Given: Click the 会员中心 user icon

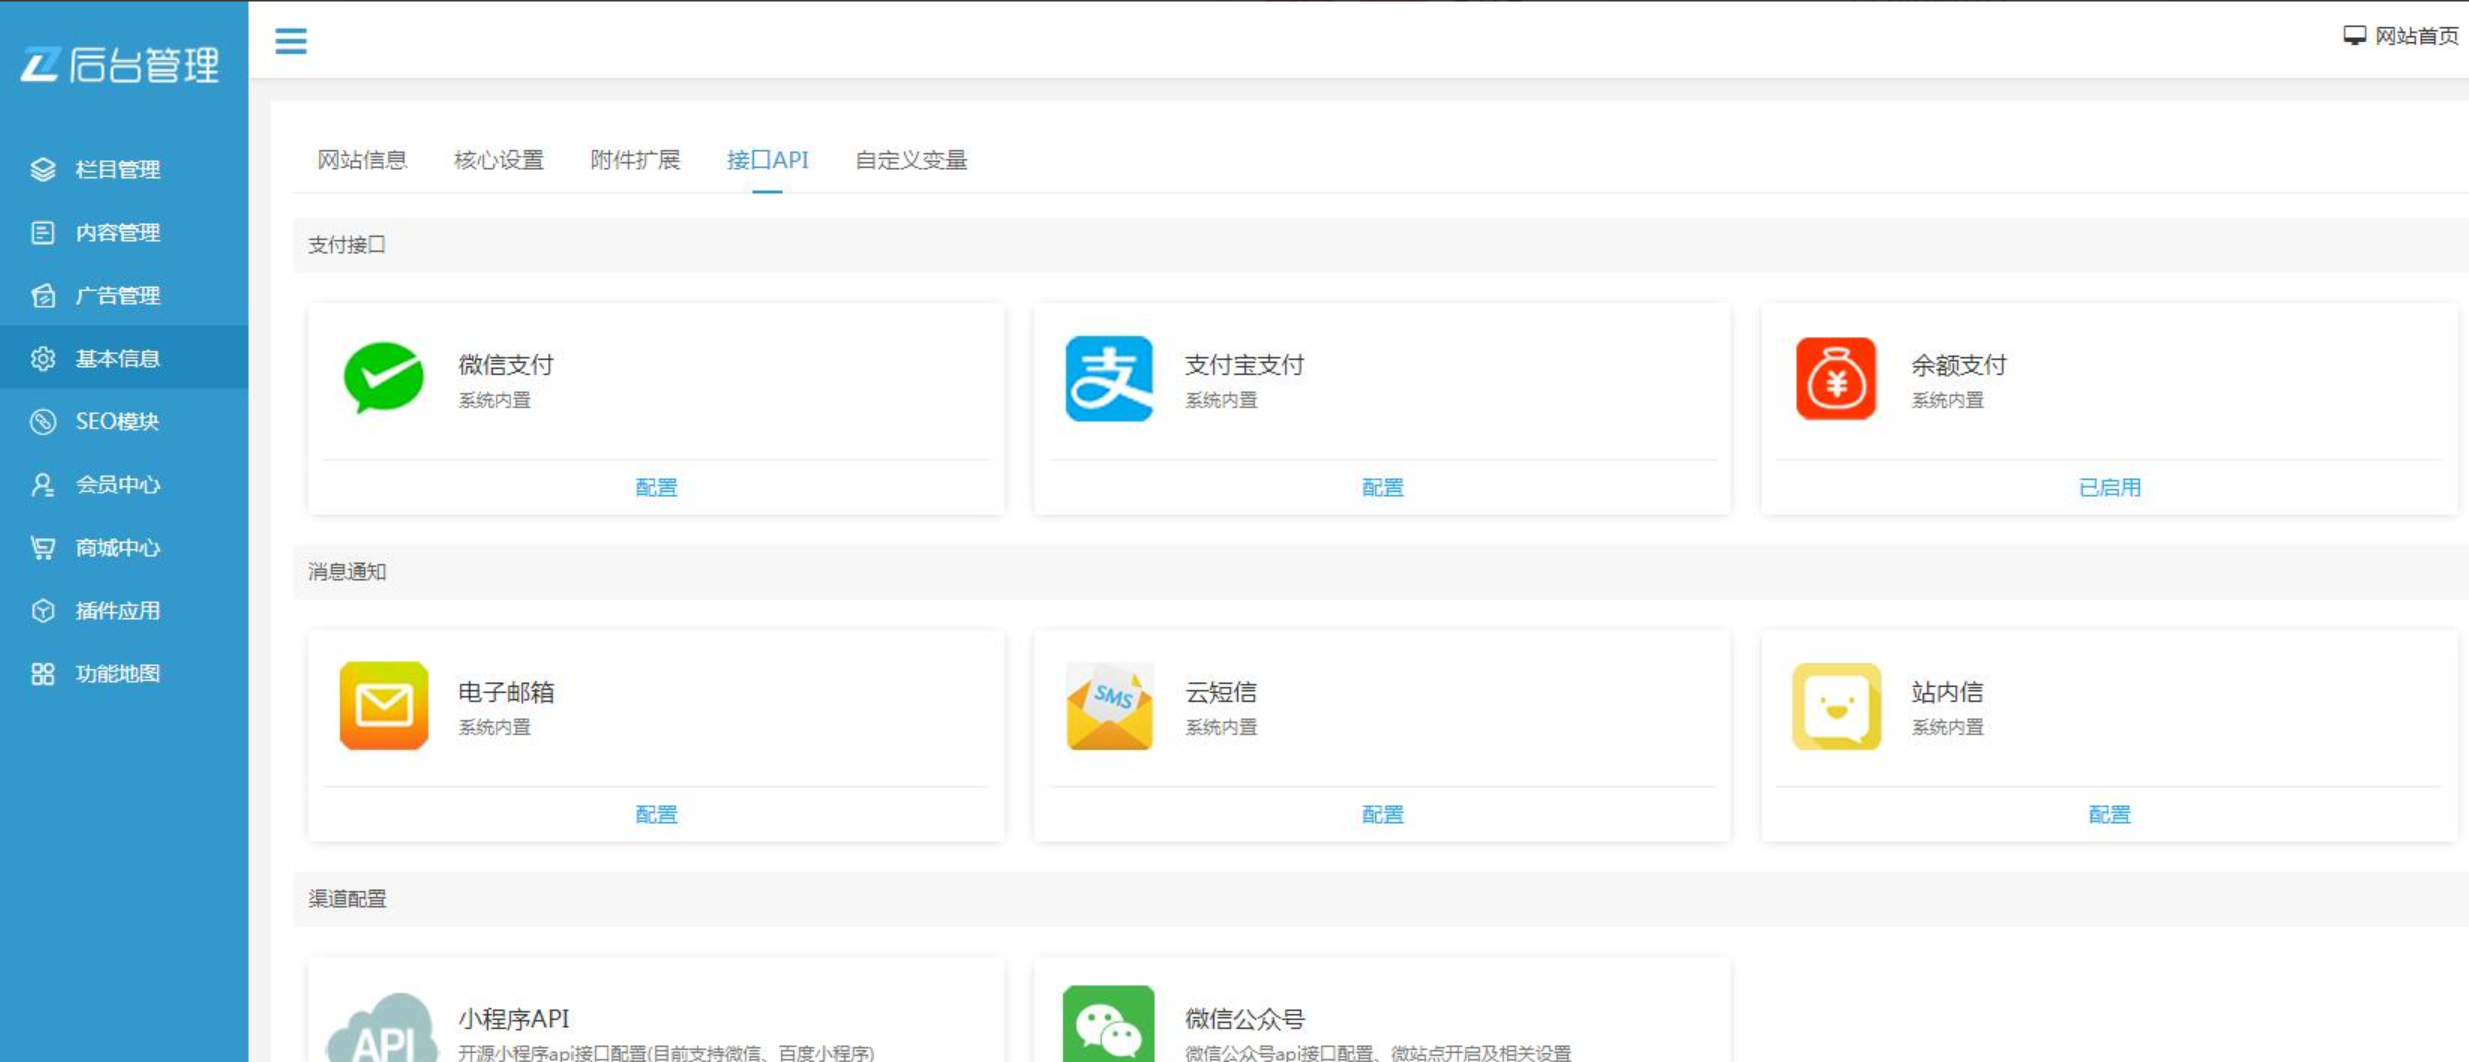Looking at the screenshot, I should tap(43, 484).
